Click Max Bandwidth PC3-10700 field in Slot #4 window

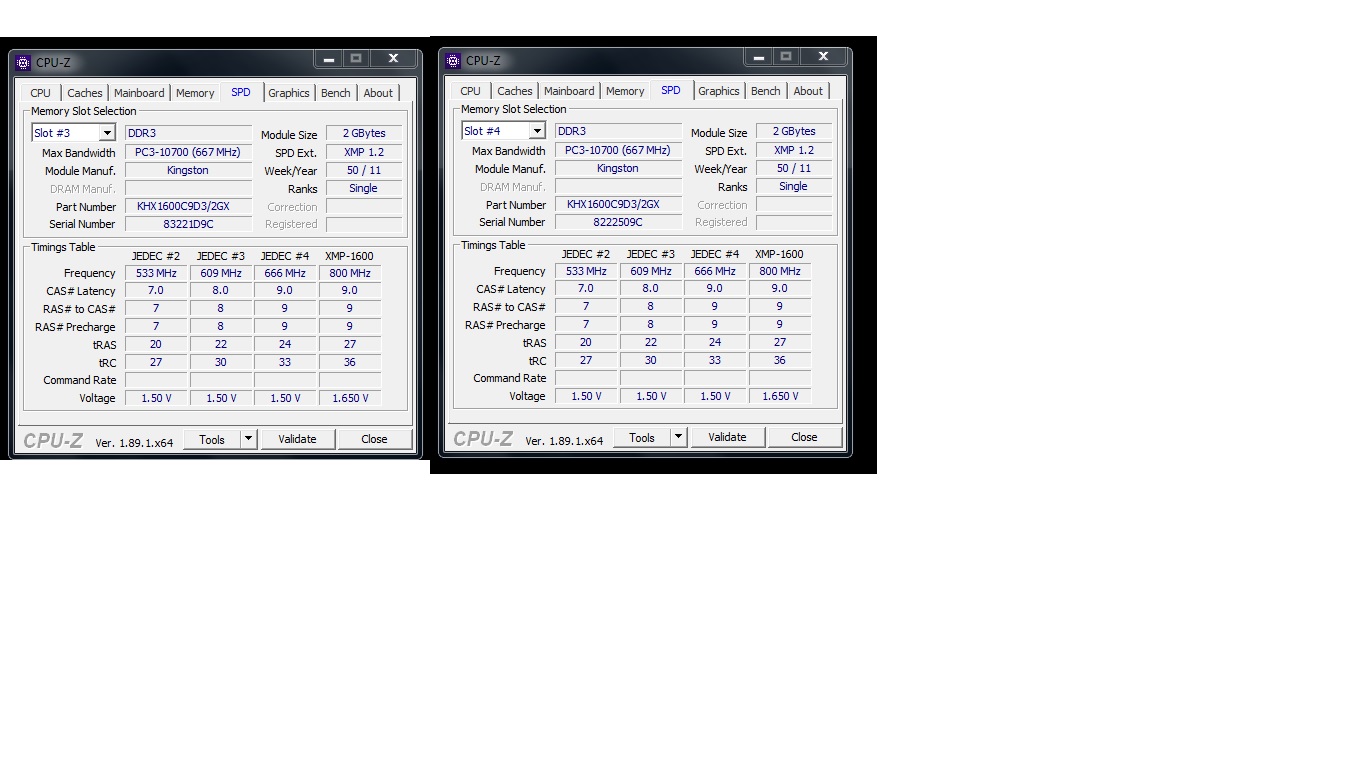point(618,150)
